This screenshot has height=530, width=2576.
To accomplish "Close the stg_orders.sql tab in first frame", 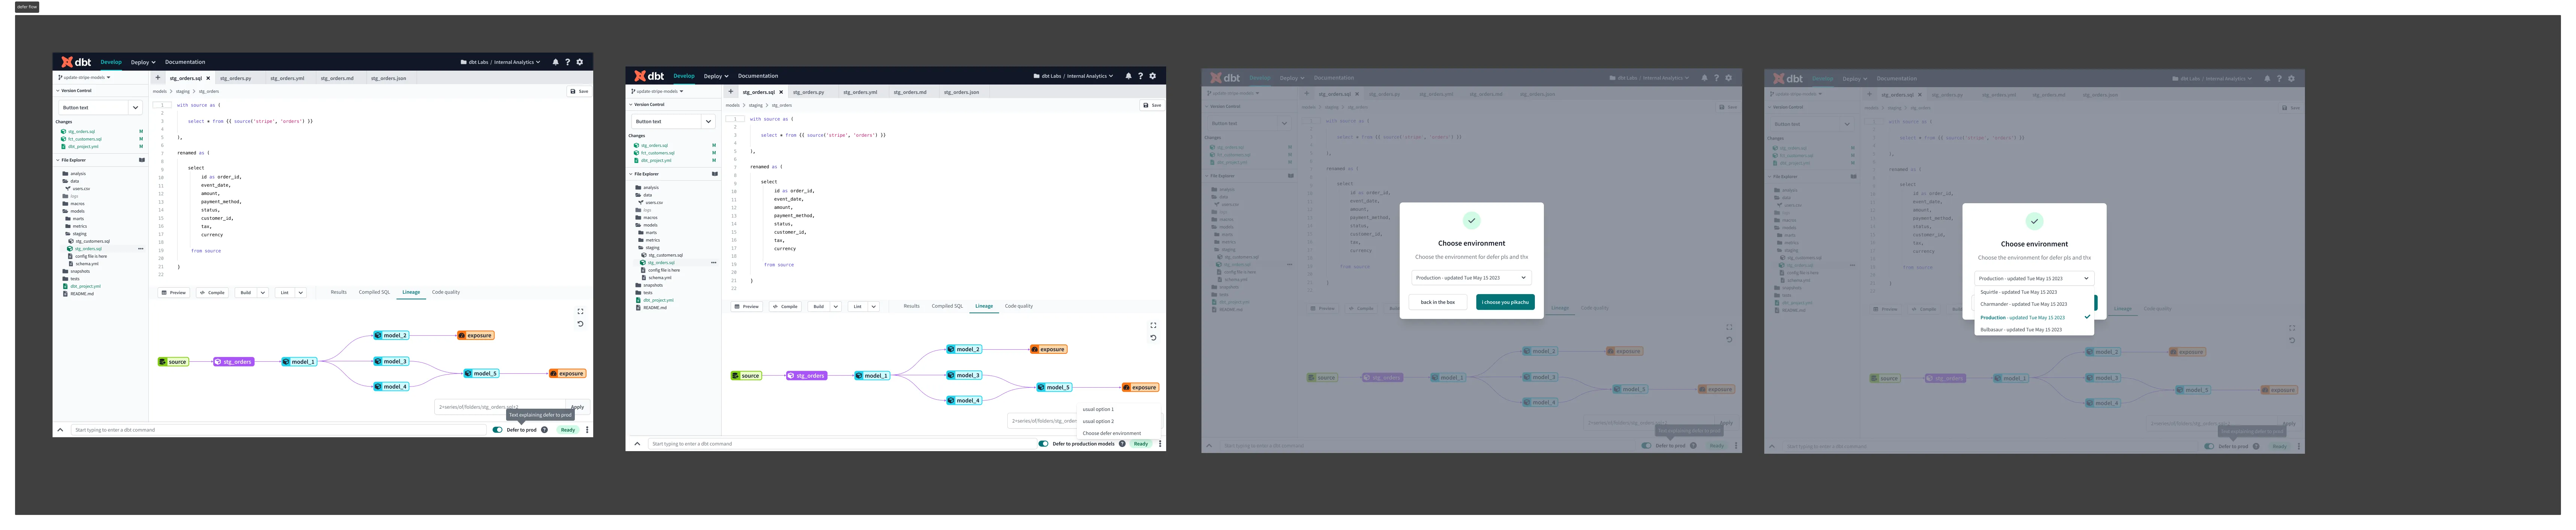I will [x=208, y=78].
